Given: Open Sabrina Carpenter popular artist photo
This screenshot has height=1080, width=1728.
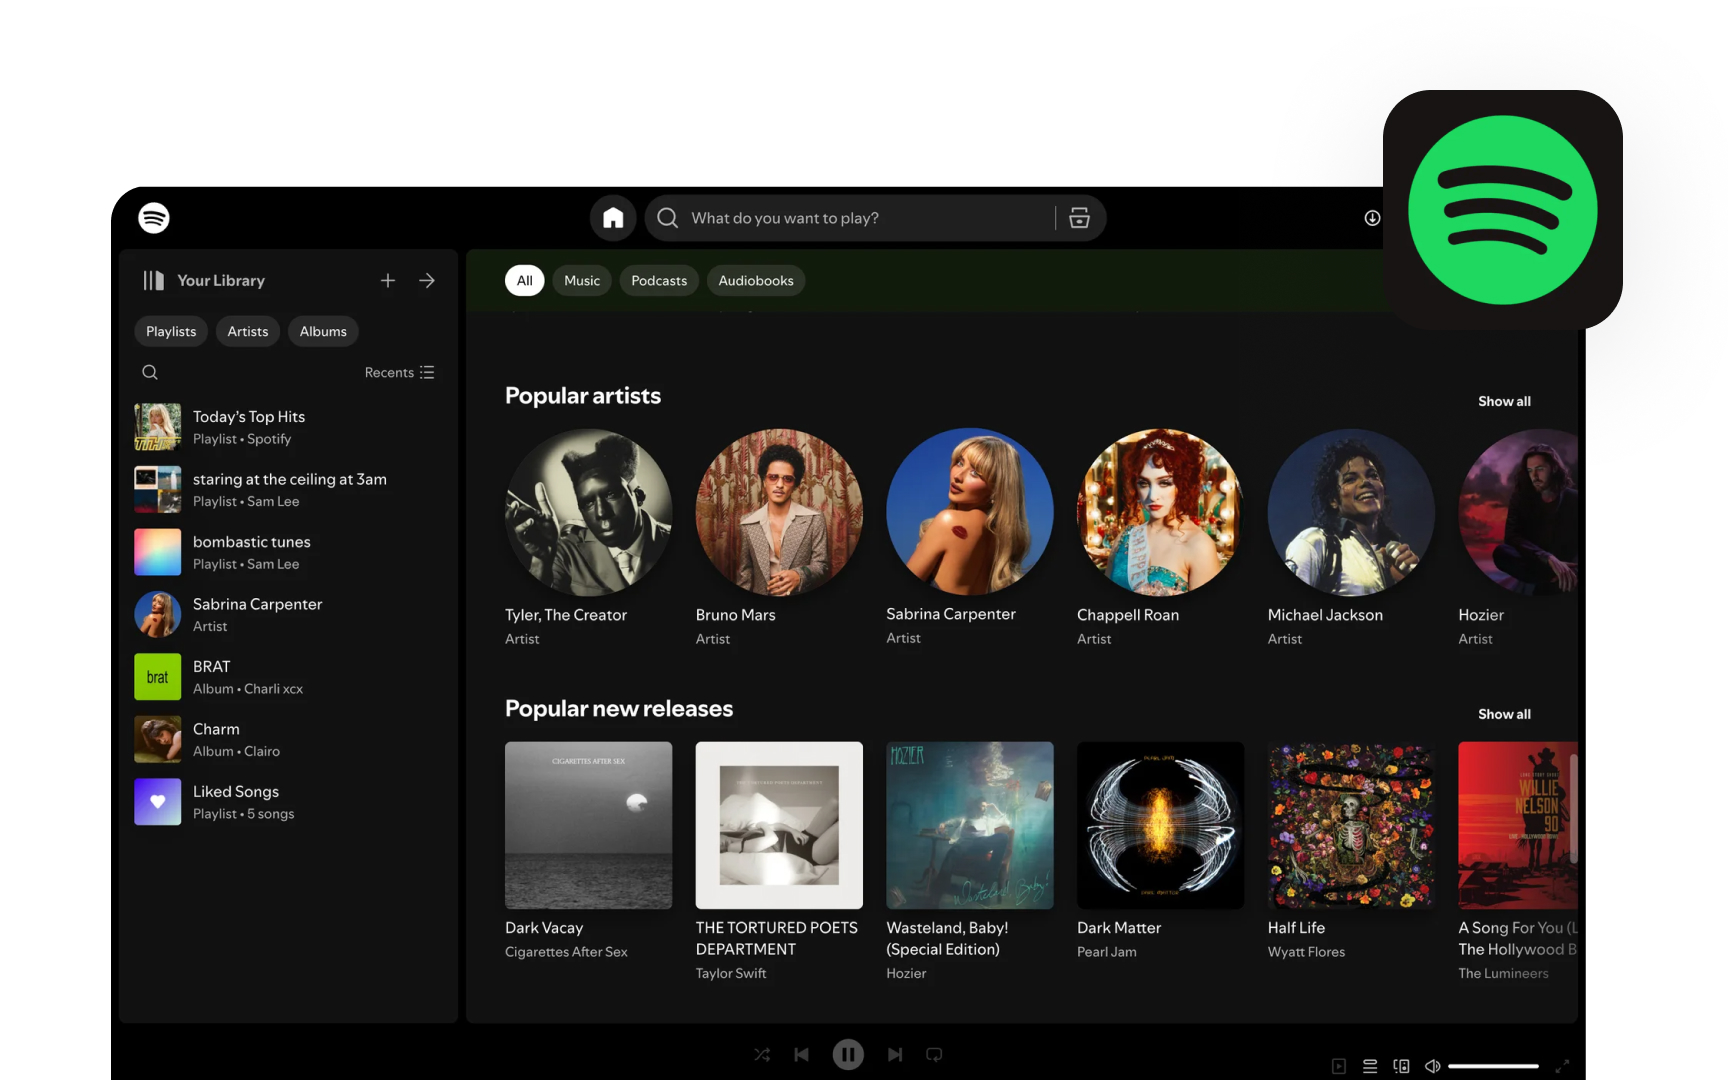Looking at the screenshot, I should coord(970,512).
